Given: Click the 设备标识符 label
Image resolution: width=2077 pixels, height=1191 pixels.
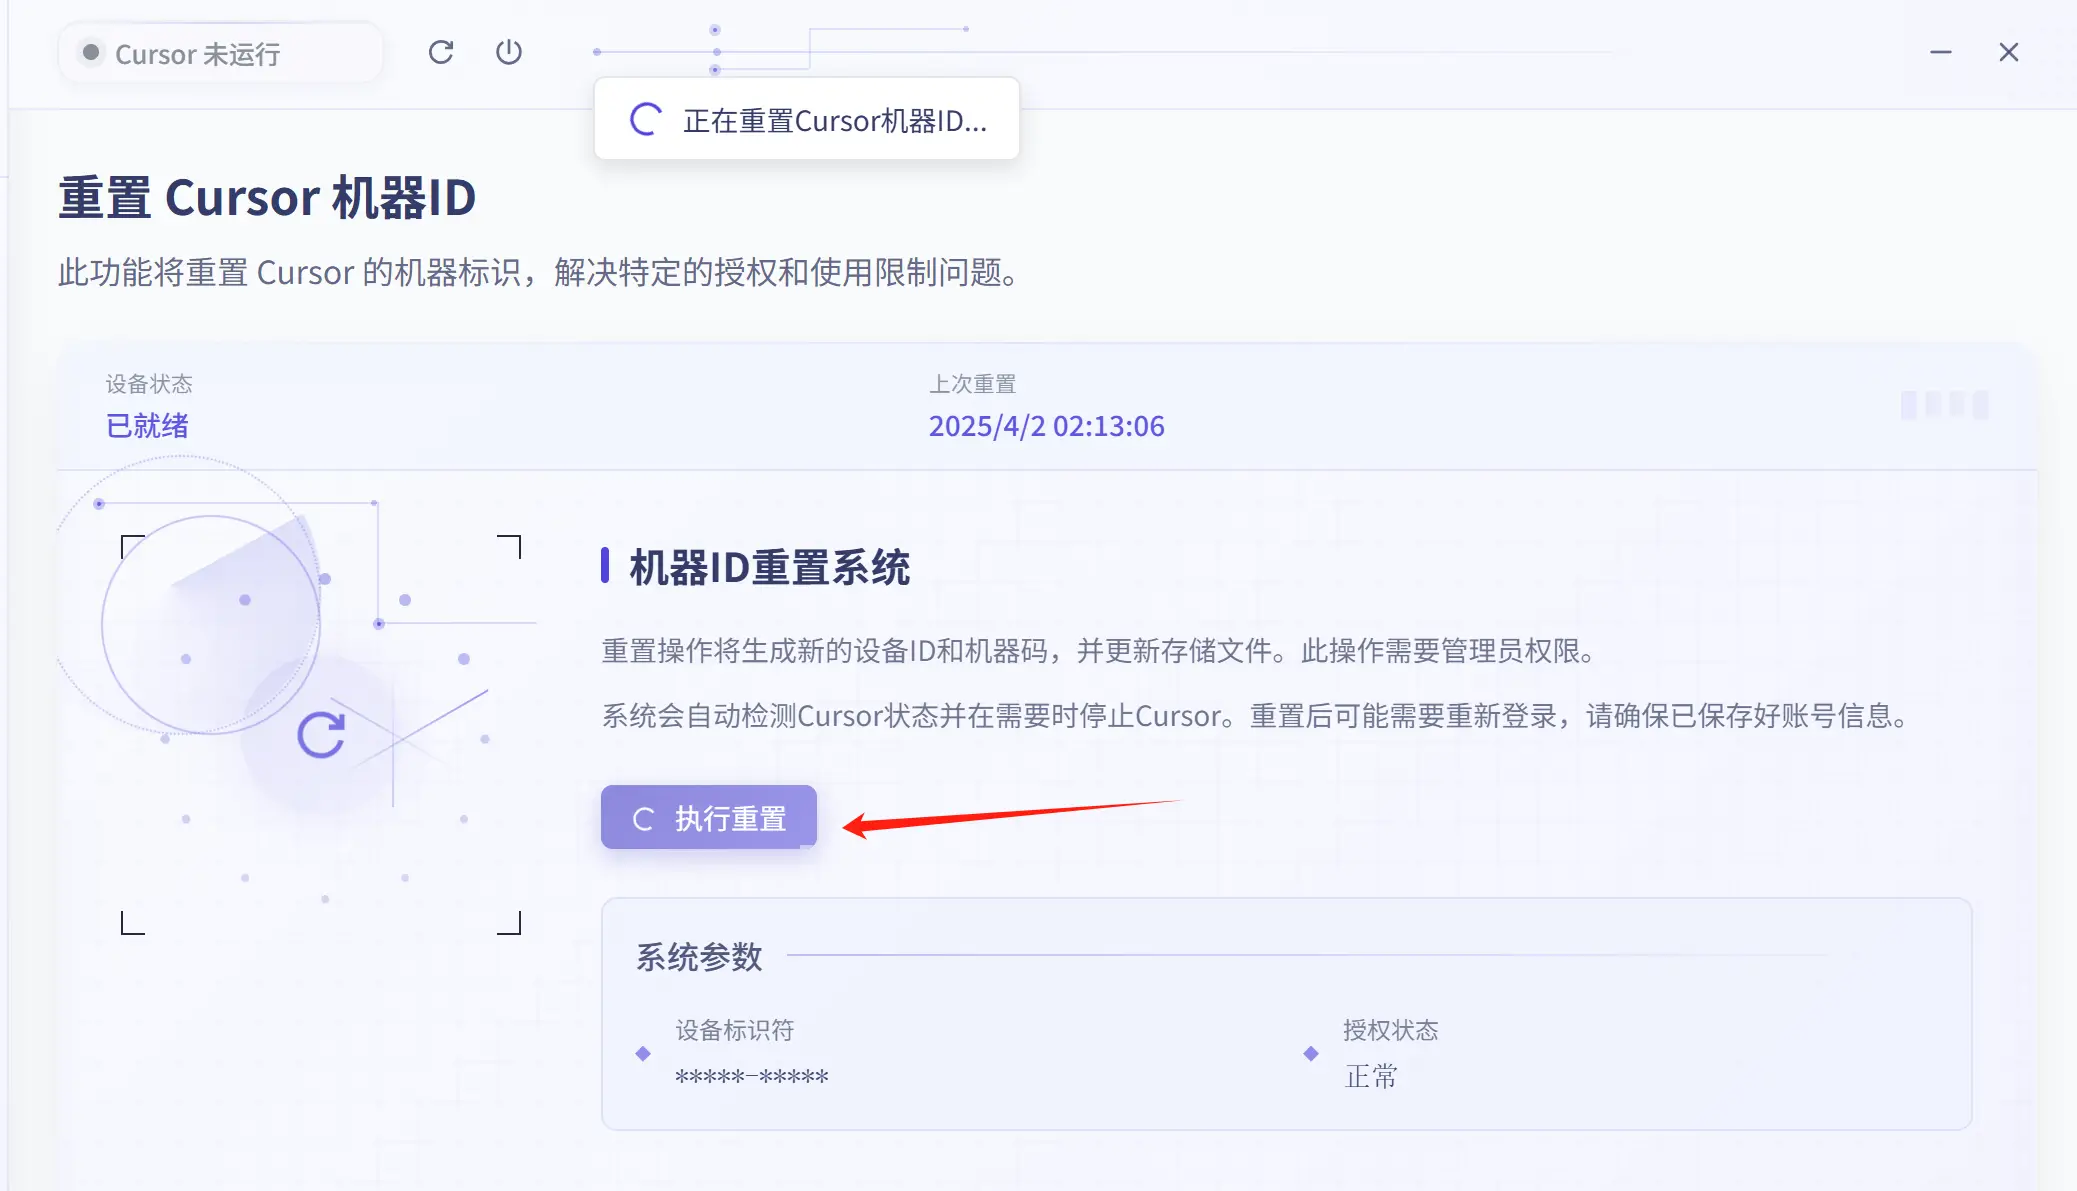Looking at the screenshot, I should point(735,1030).
